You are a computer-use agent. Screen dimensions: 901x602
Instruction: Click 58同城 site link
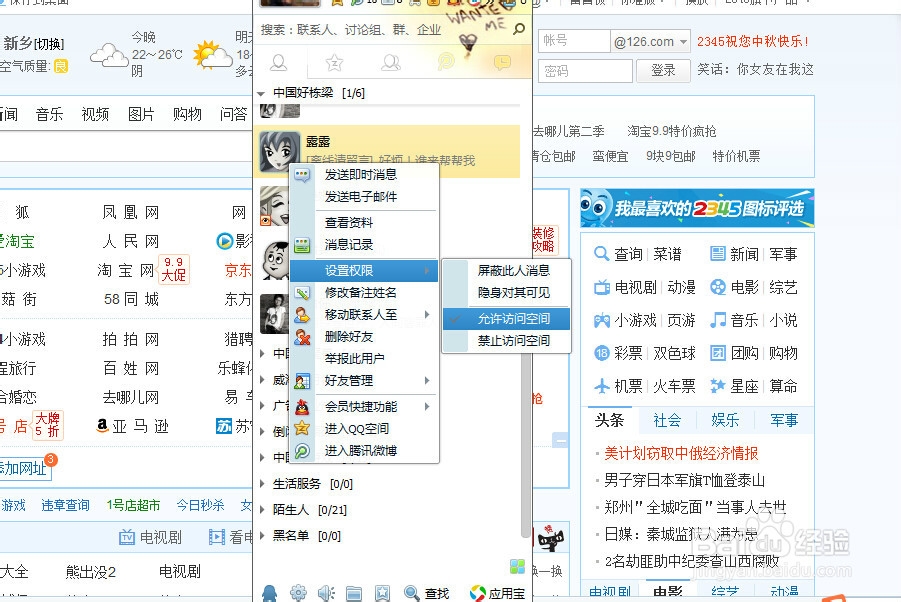[131, 299]
